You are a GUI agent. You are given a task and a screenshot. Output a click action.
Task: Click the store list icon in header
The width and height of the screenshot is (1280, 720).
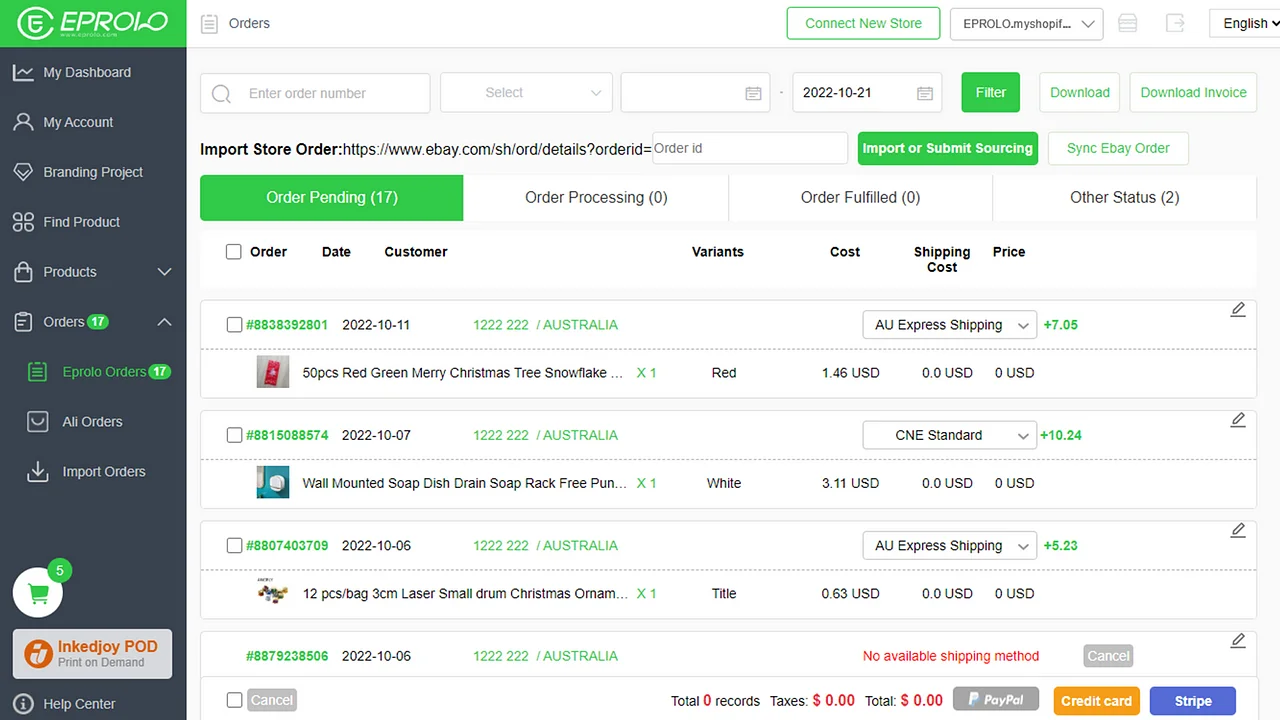pyautogui.click(x=1128, y=24)
